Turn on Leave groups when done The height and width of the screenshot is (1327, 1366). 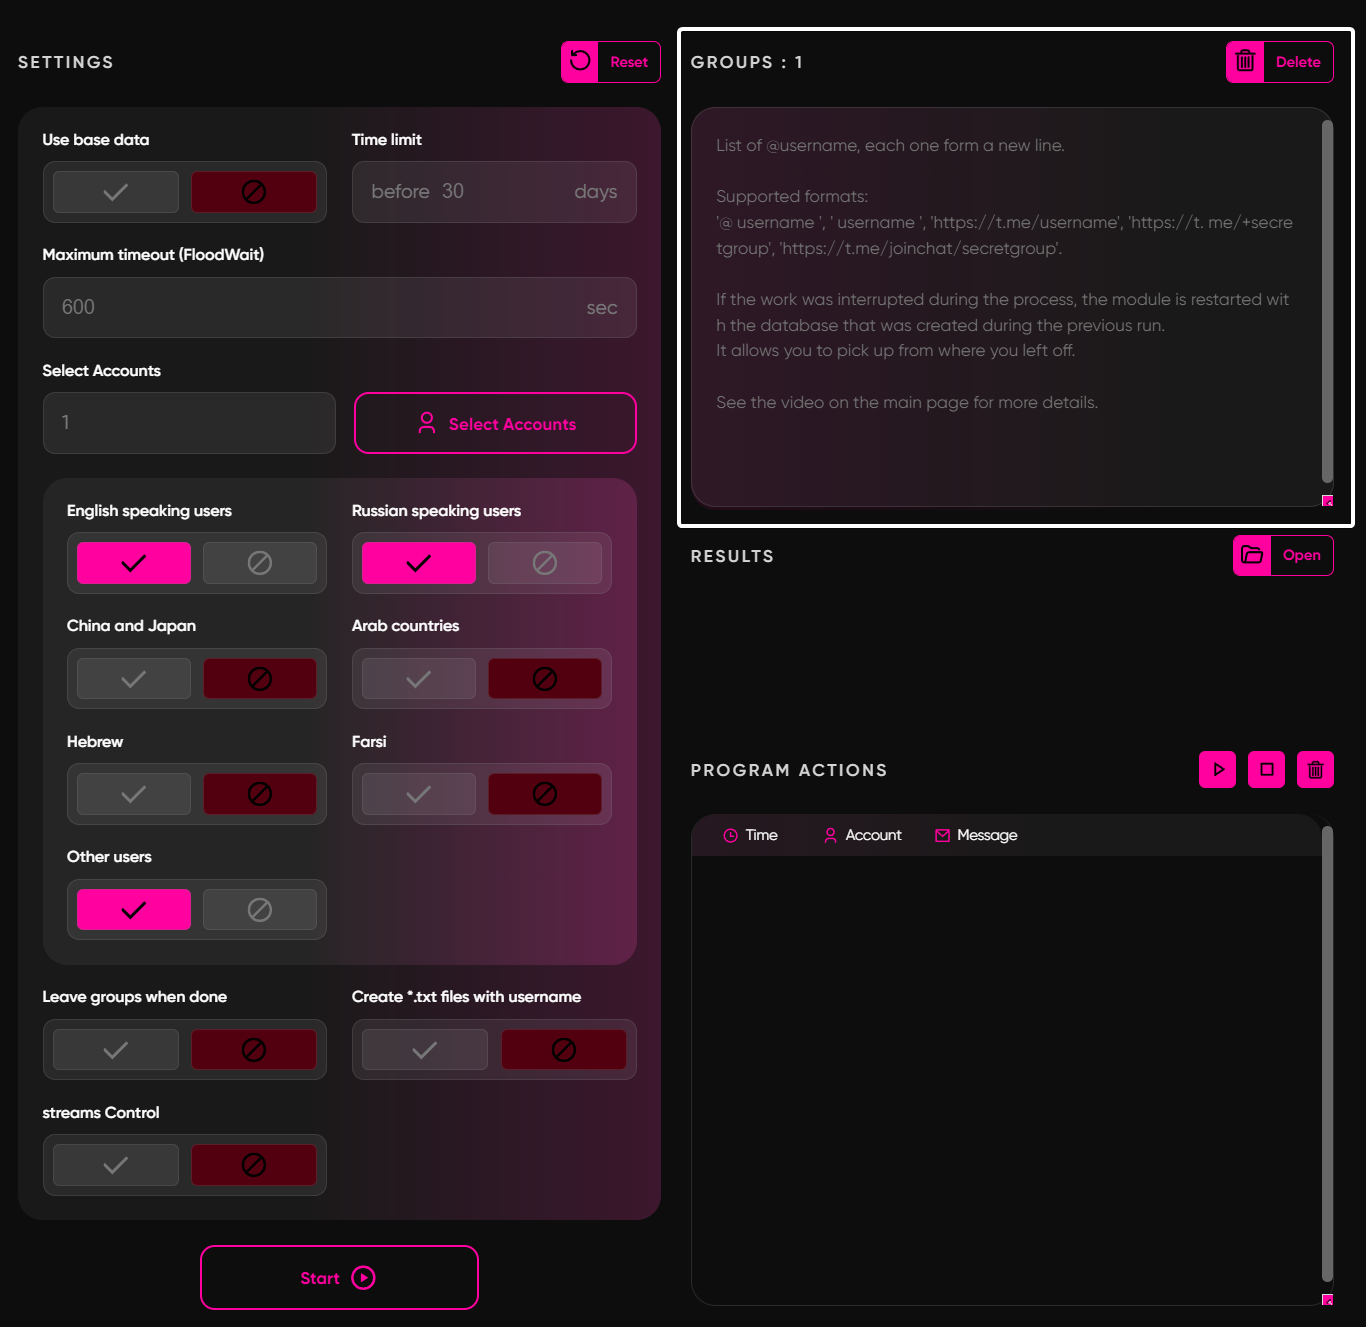click(116, 1050)
